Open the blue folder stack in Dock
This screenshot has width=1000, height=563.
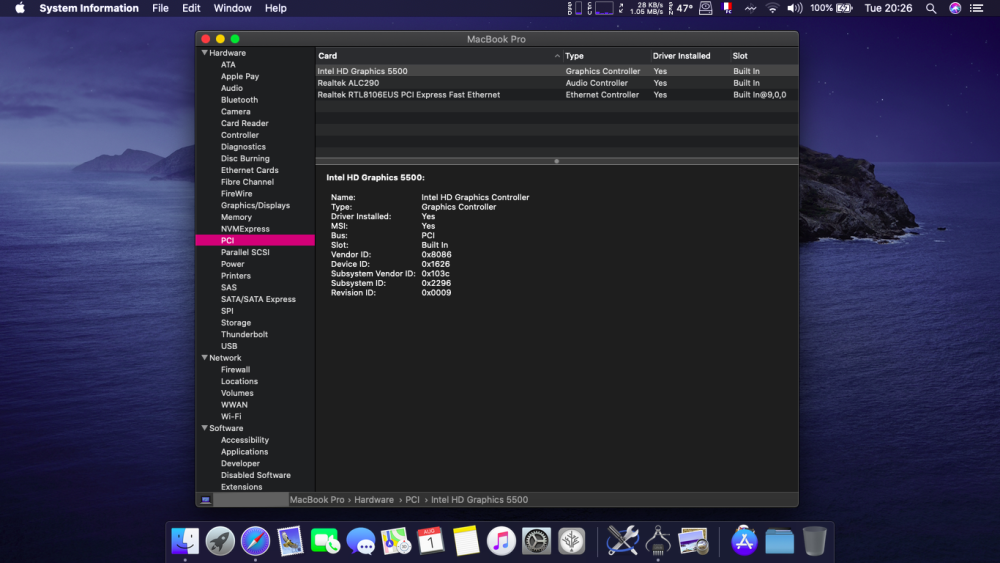(779, 541)
